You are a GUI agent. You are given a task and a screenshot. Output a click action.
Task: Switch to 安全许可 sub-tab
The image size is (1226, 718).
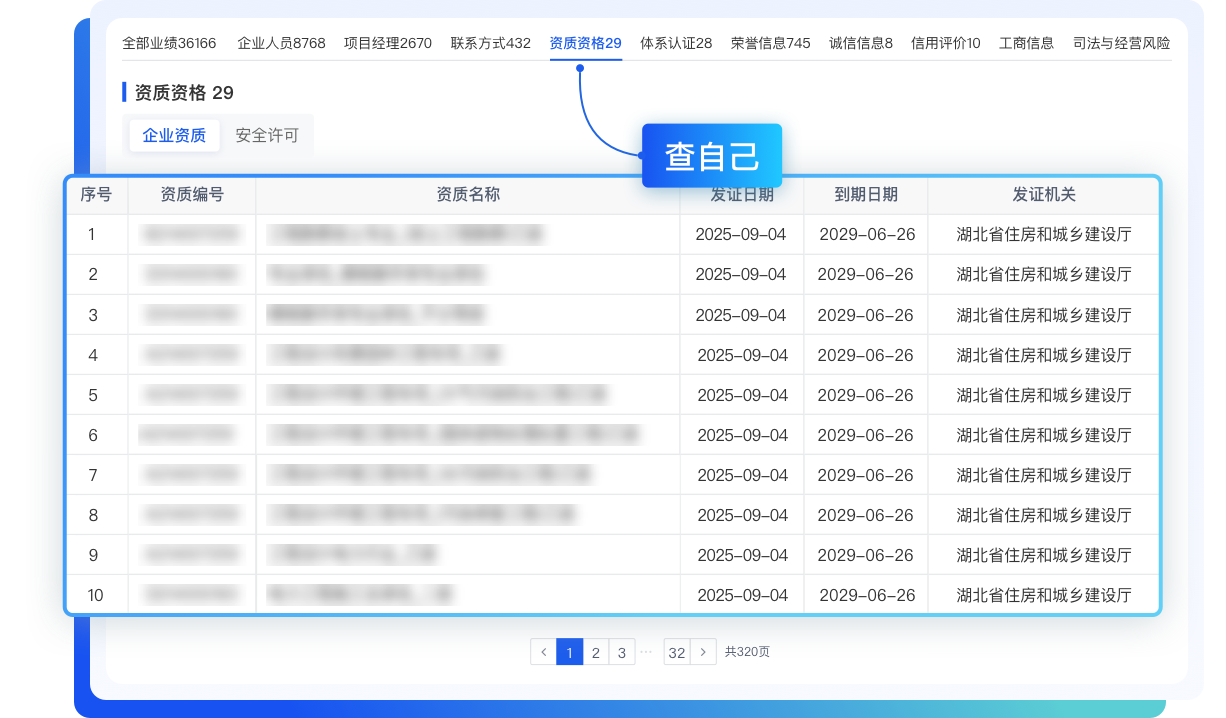pyautogui.click(x=267, y=136)
